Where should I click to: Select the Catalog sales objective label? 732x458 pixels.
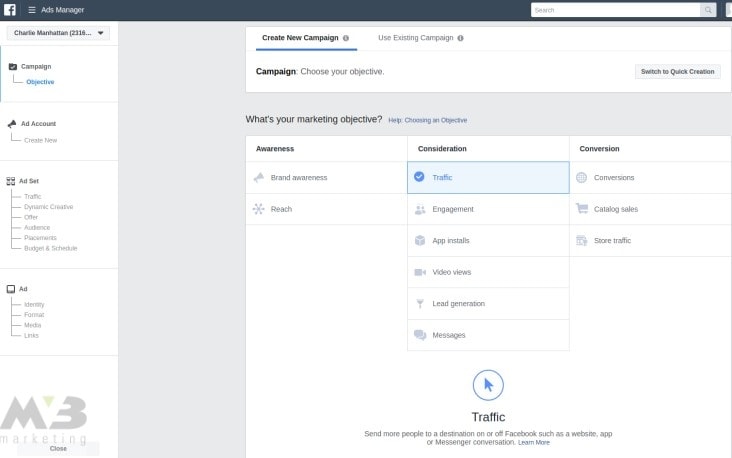pyautogui.click(x=616, y=209)
